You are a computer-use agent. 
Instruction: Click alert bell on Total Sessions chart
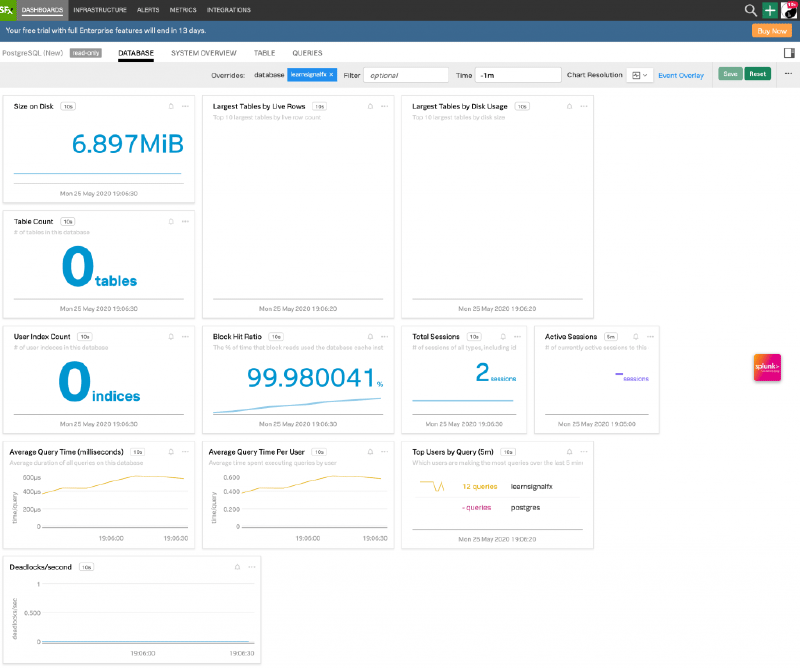[x=503, y=337]
